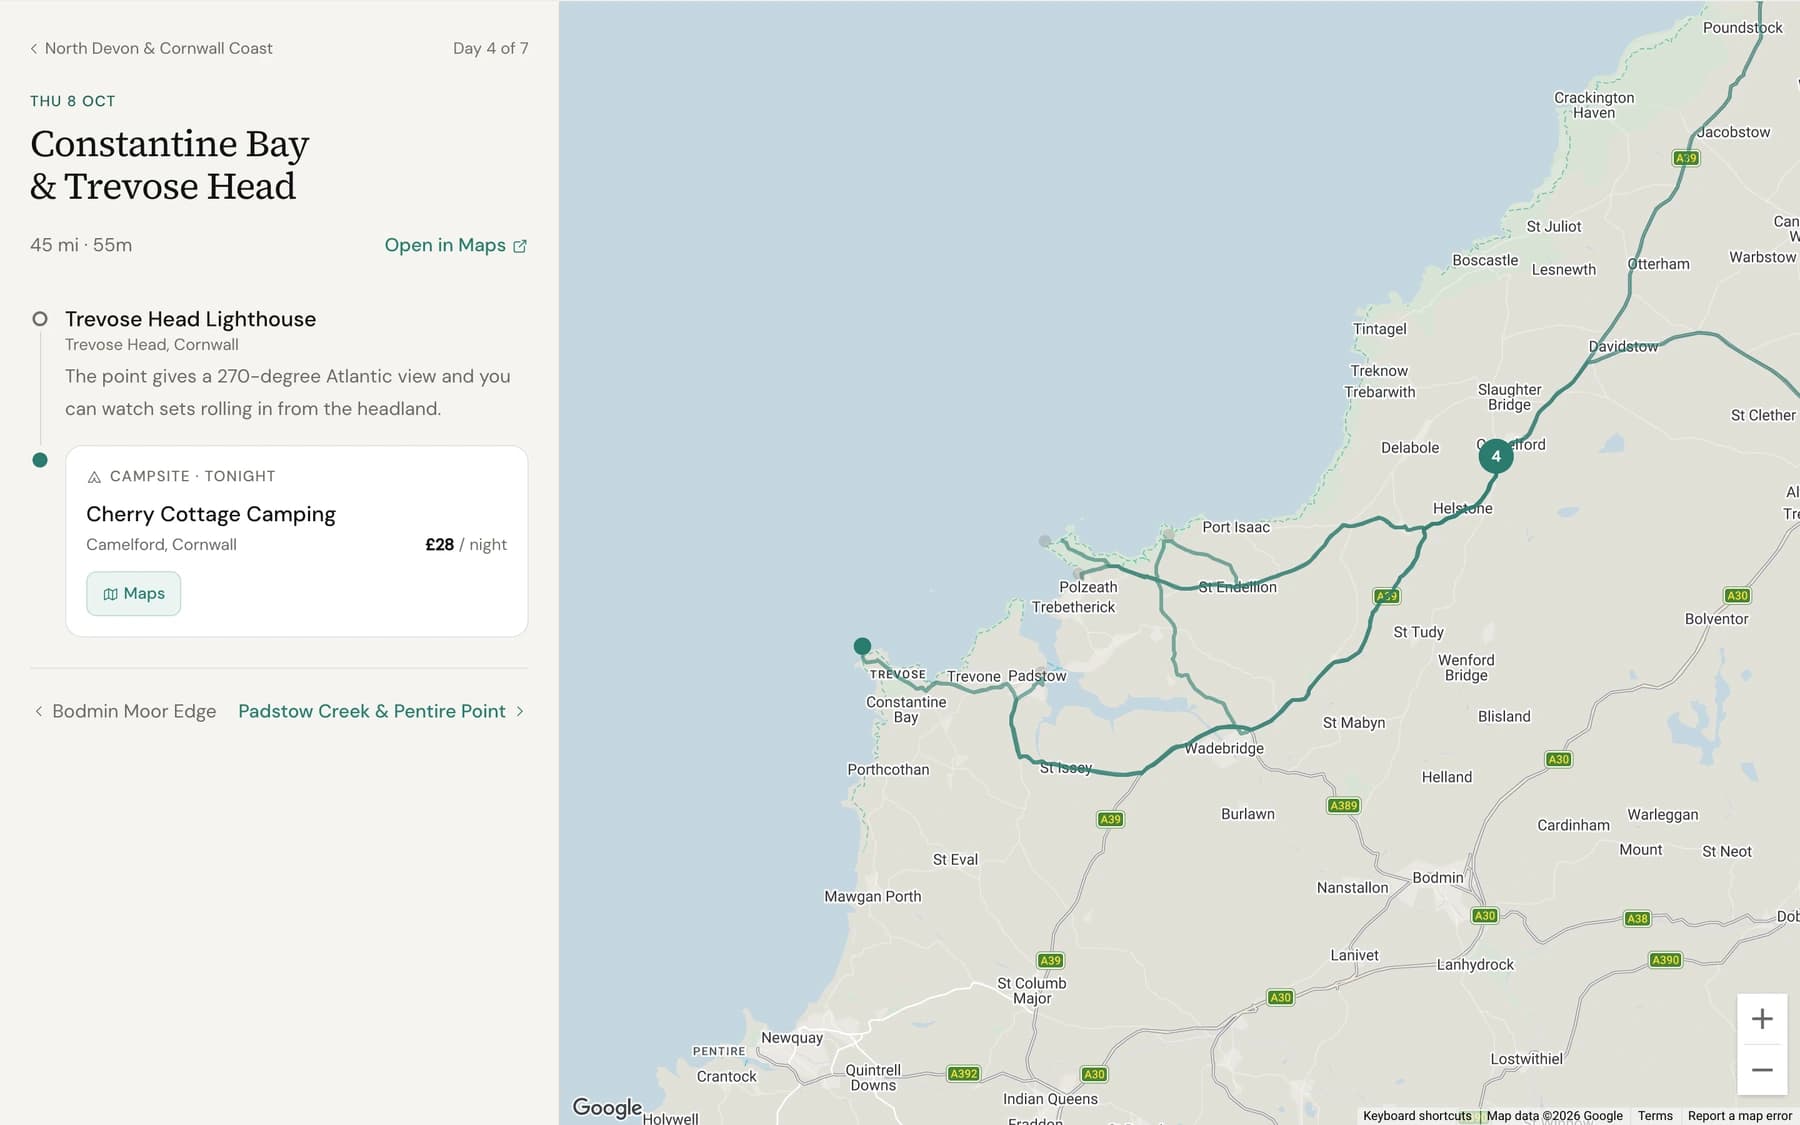Click the back chevron beside the trip title
The height and width of the screenshot is (1125, 1800).
tap(34, 48)
